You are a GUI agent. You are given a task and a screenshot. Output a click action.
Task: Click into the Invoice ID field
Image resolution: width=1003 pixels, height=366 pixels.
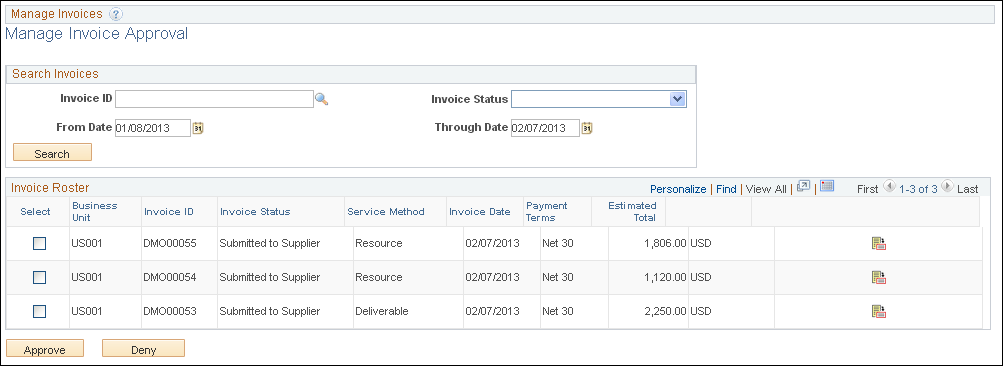coord(214,99)
